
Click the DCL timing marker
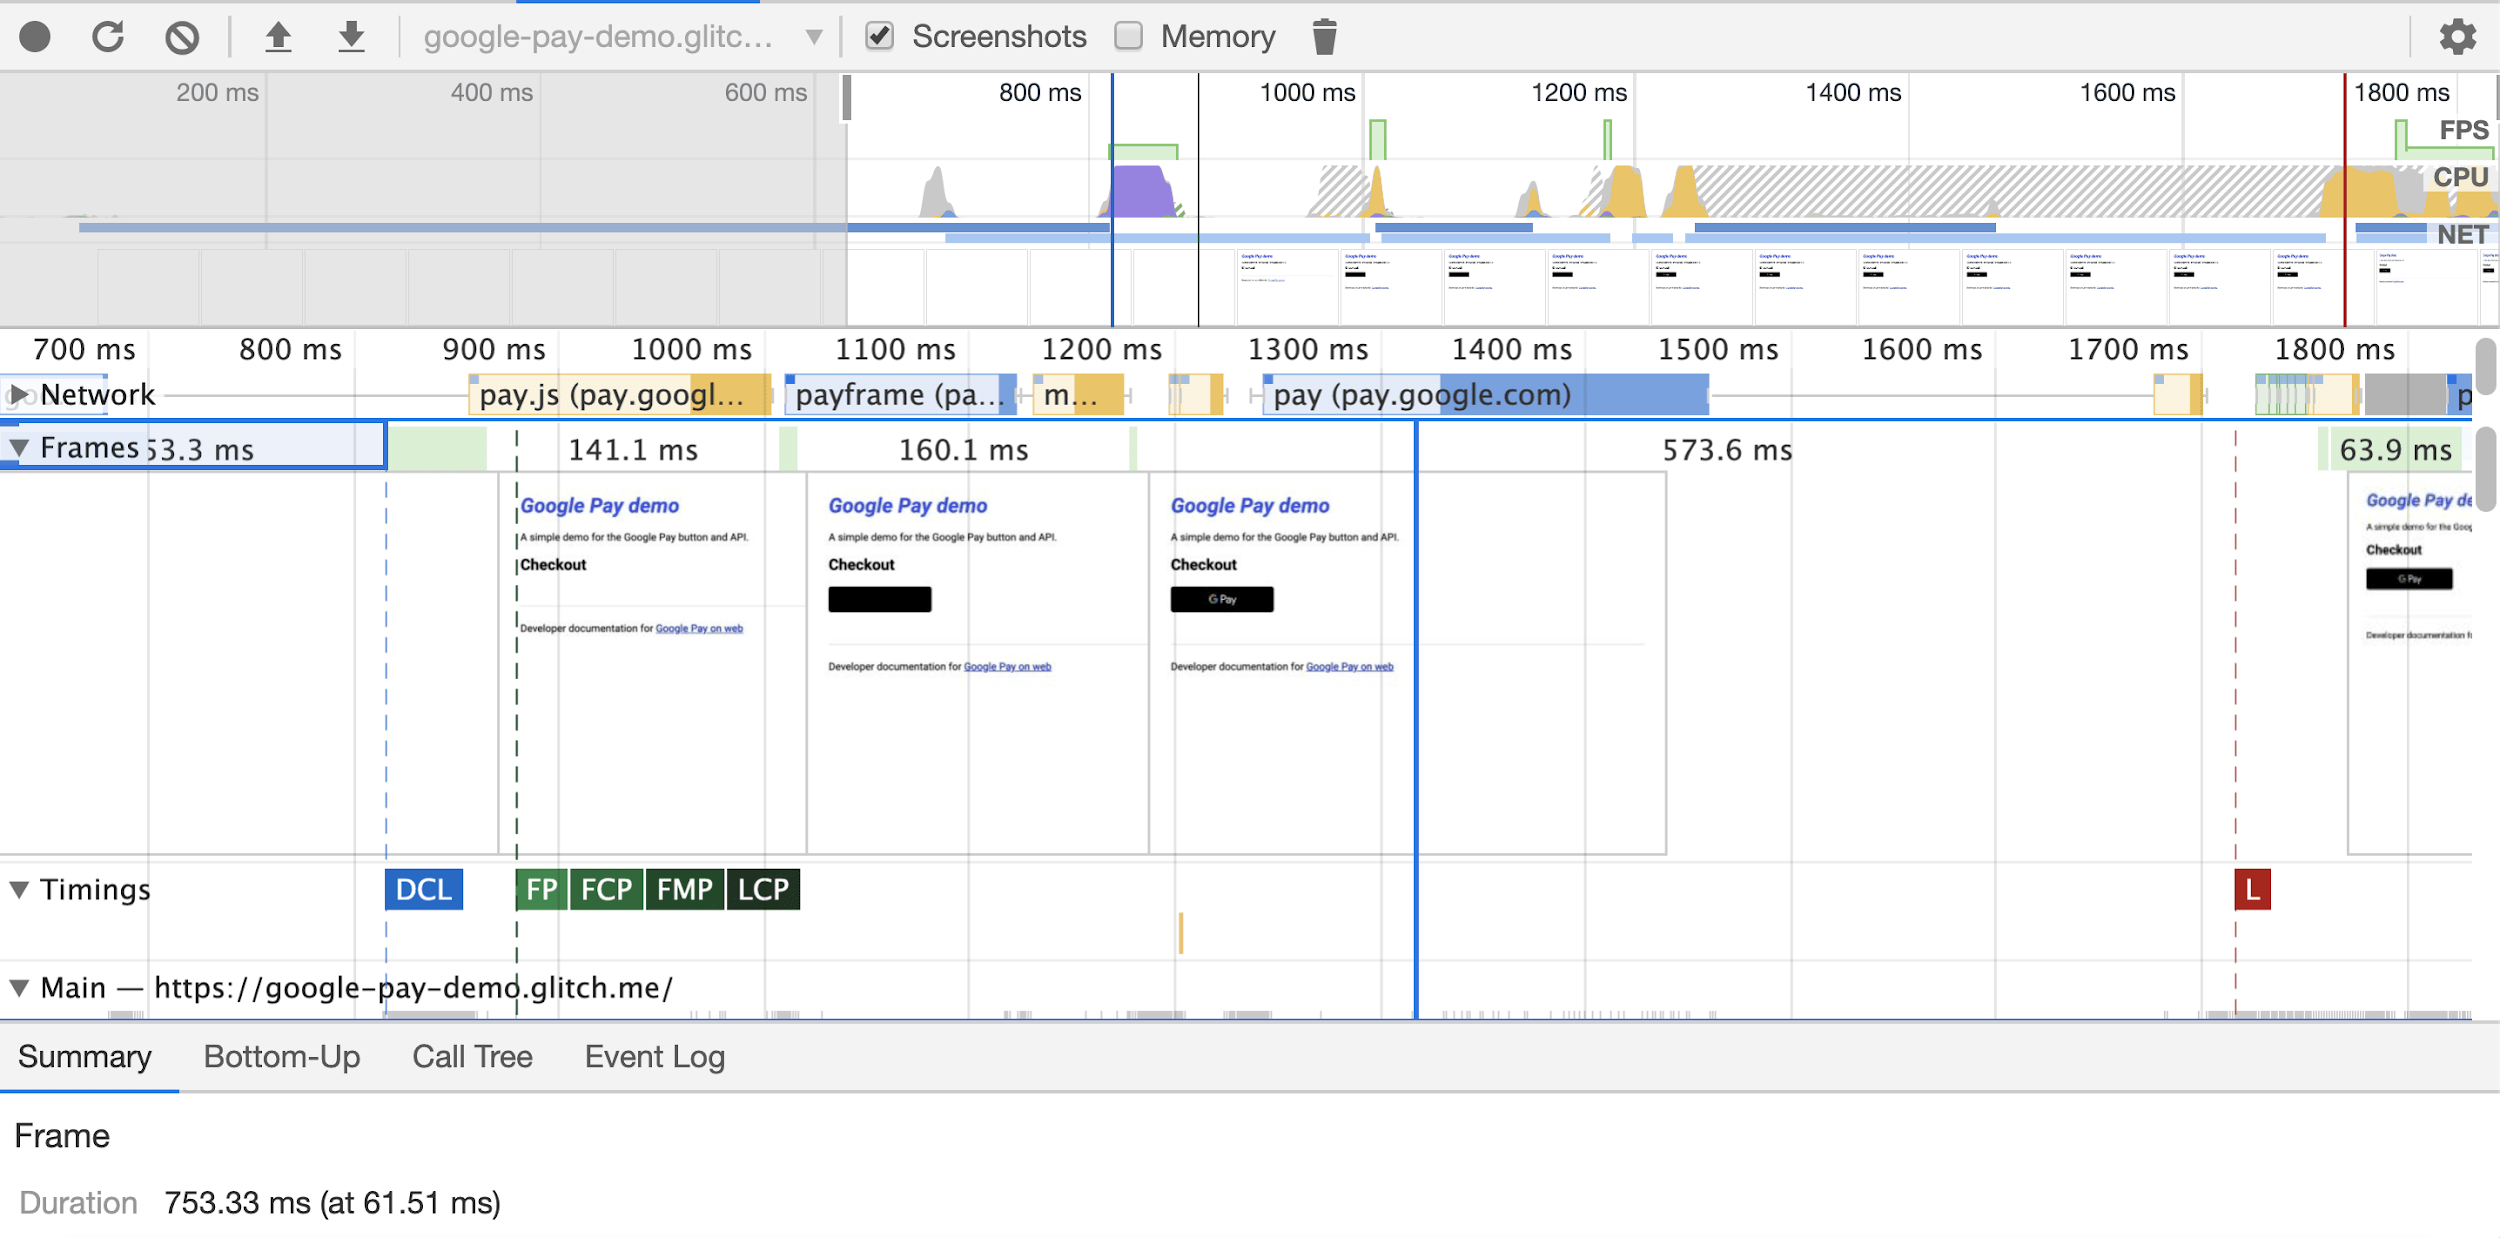click(x=423, y=889)
